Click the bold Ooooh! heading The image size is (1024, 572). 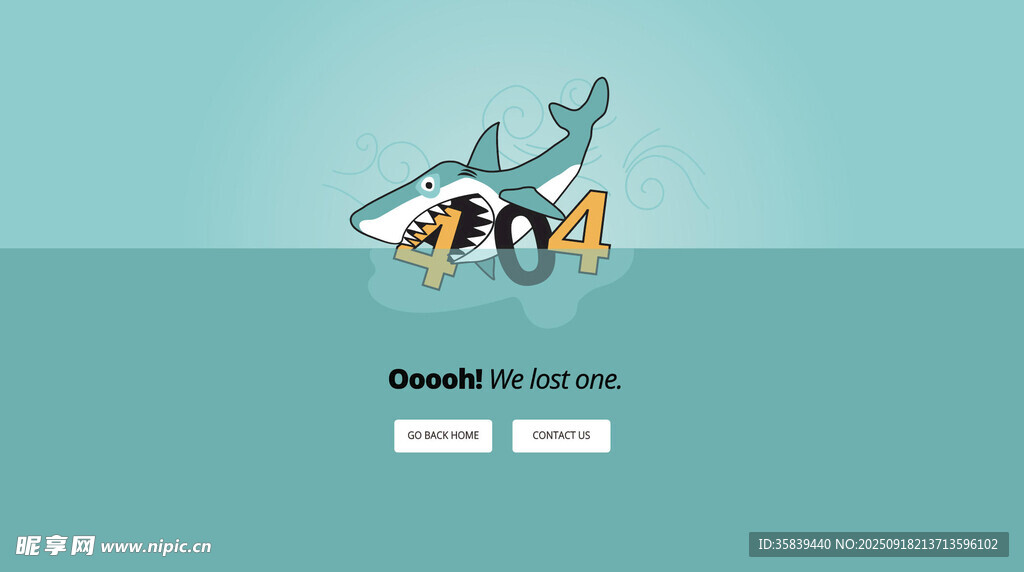point(435,379)
